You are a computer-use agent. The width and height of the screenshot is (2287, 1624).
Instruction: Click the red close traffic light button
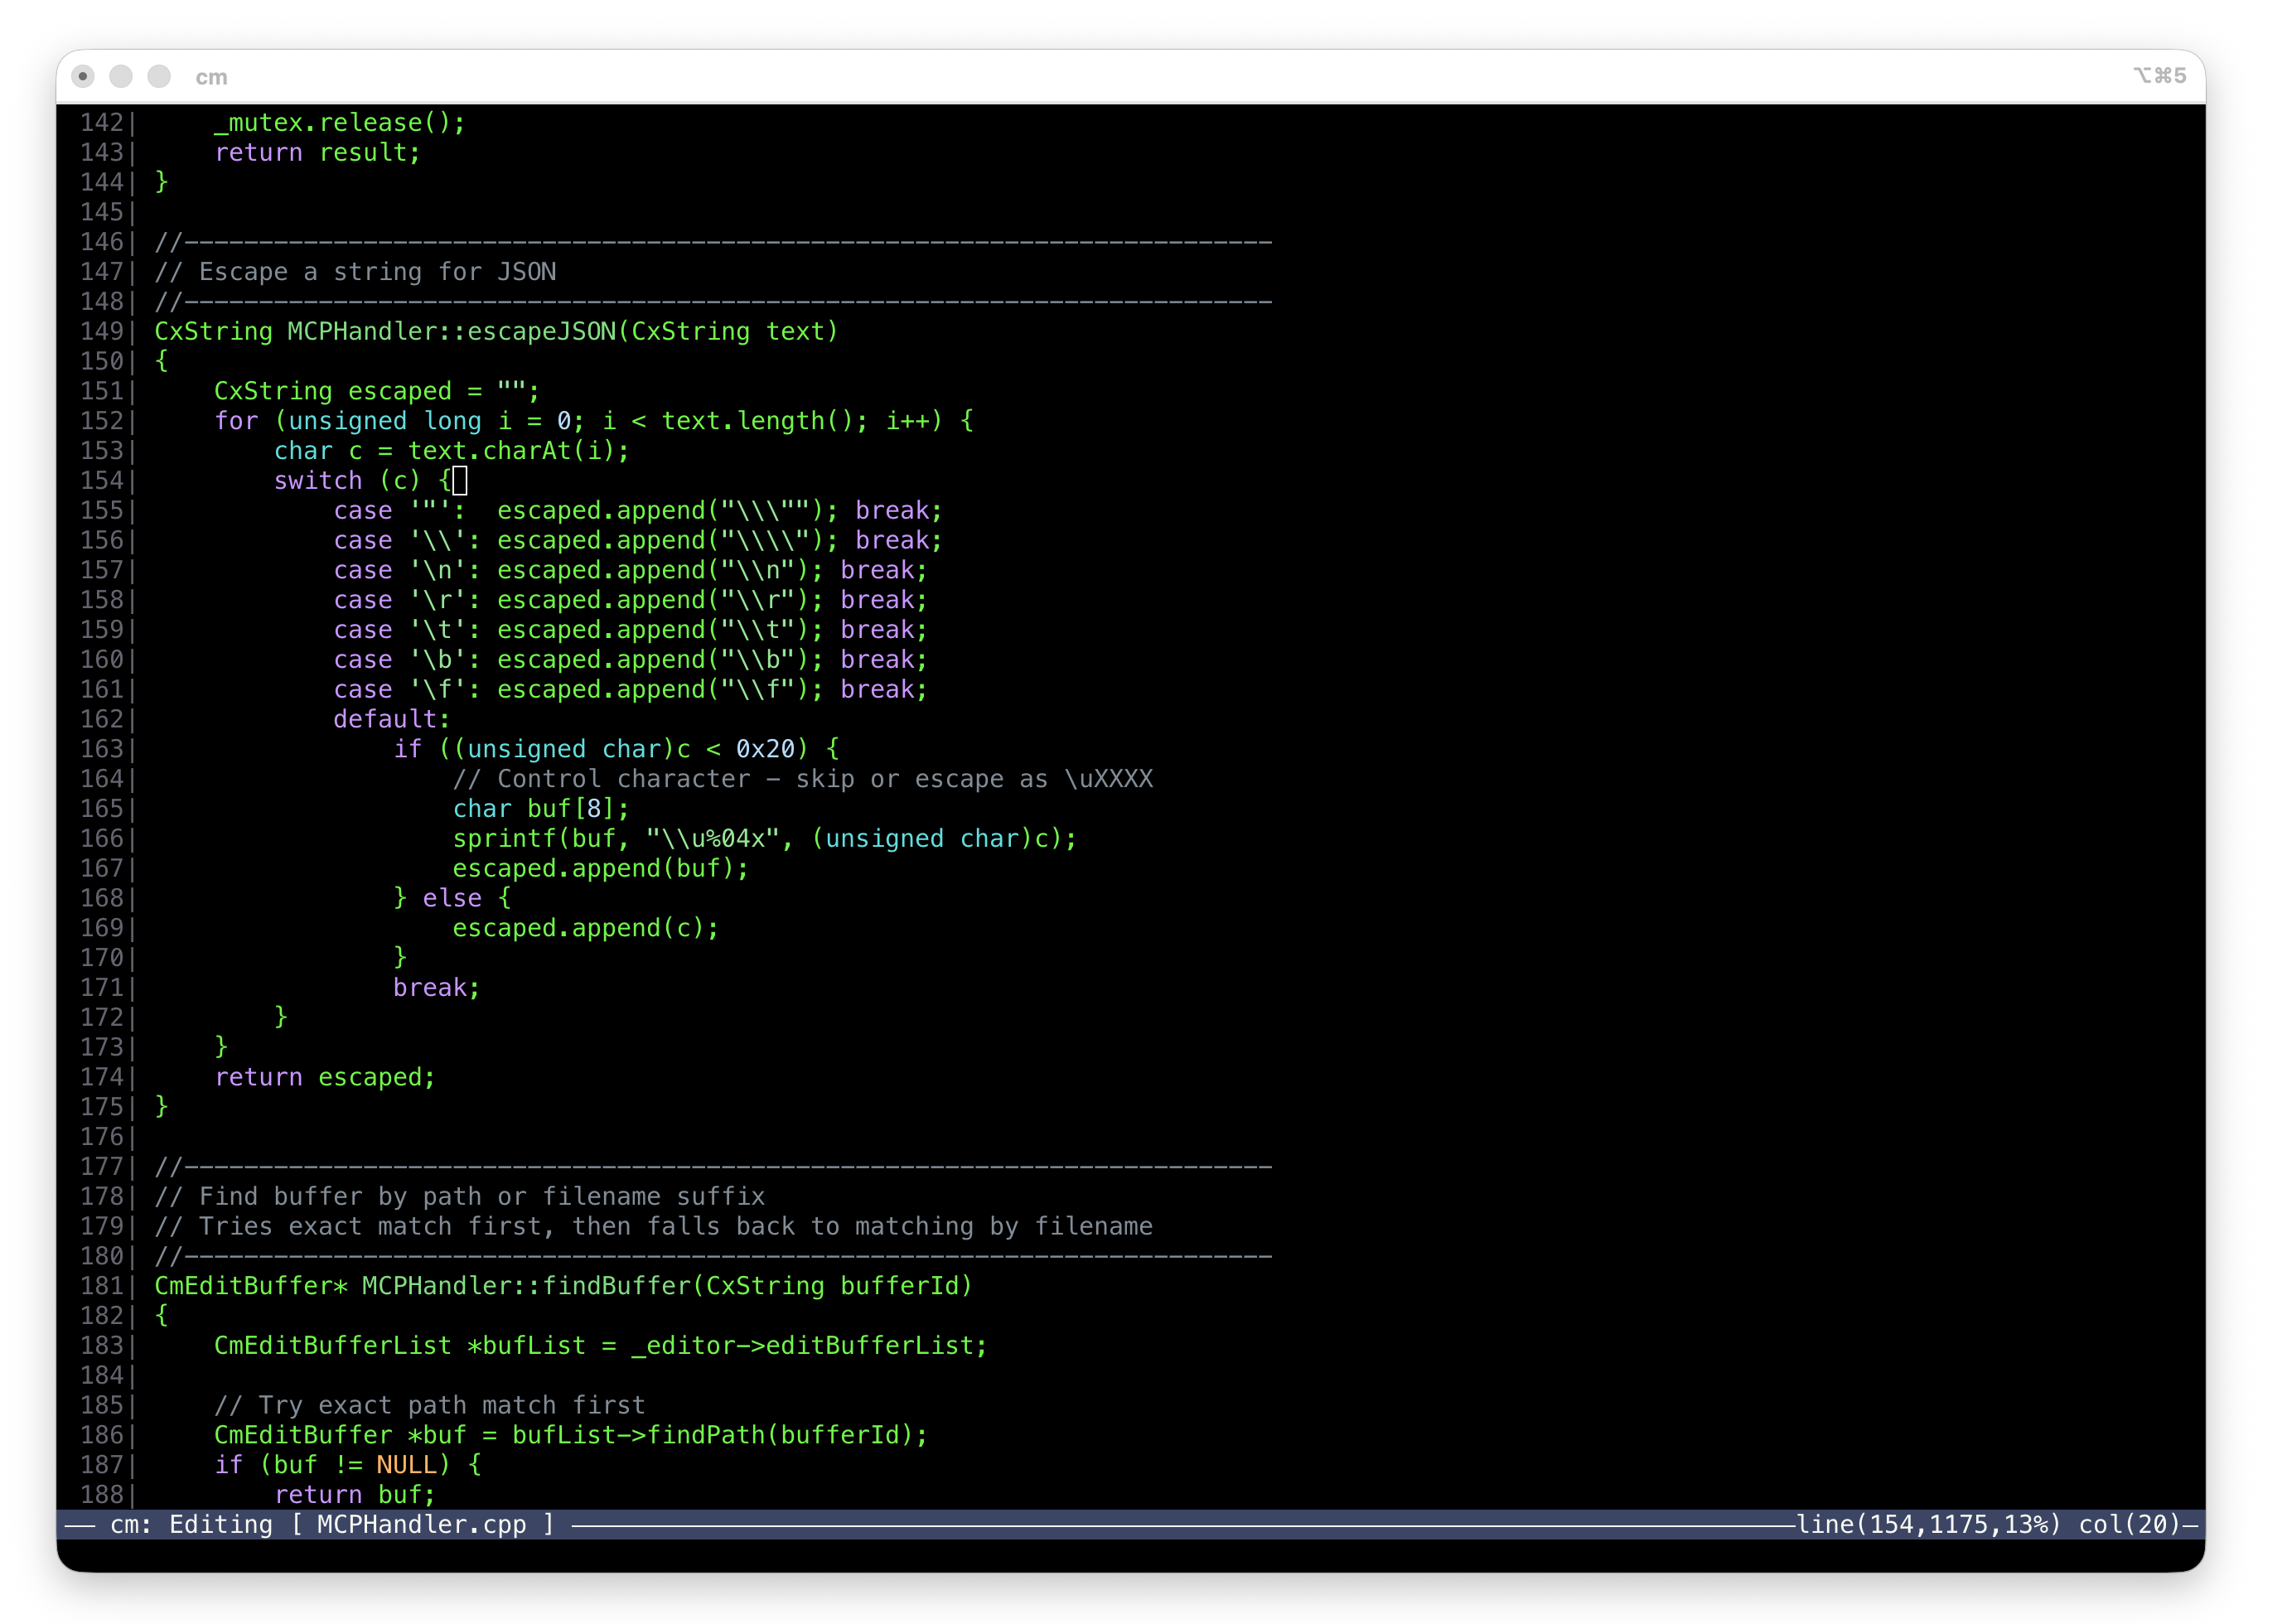click(x=83, y=76)
